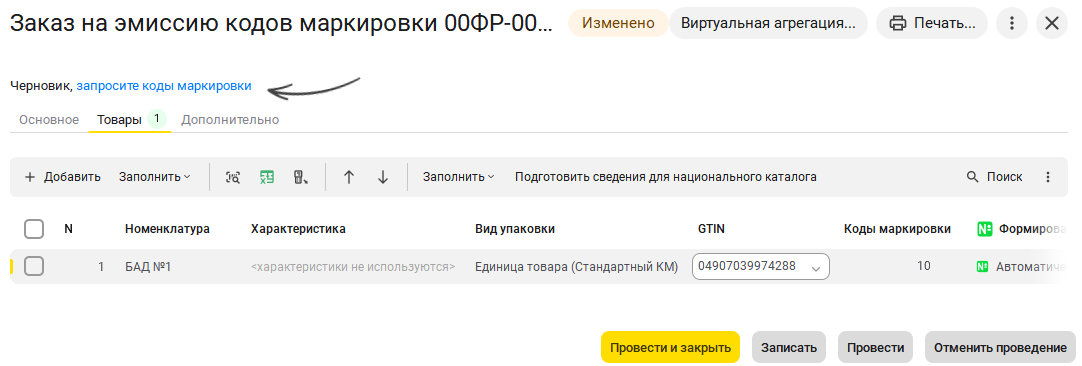Viewport: 1082px width, 366px height.
Task: Expand the GTIN 04907039974288 dropdown arrow
Action: click(x=816, y=267)
